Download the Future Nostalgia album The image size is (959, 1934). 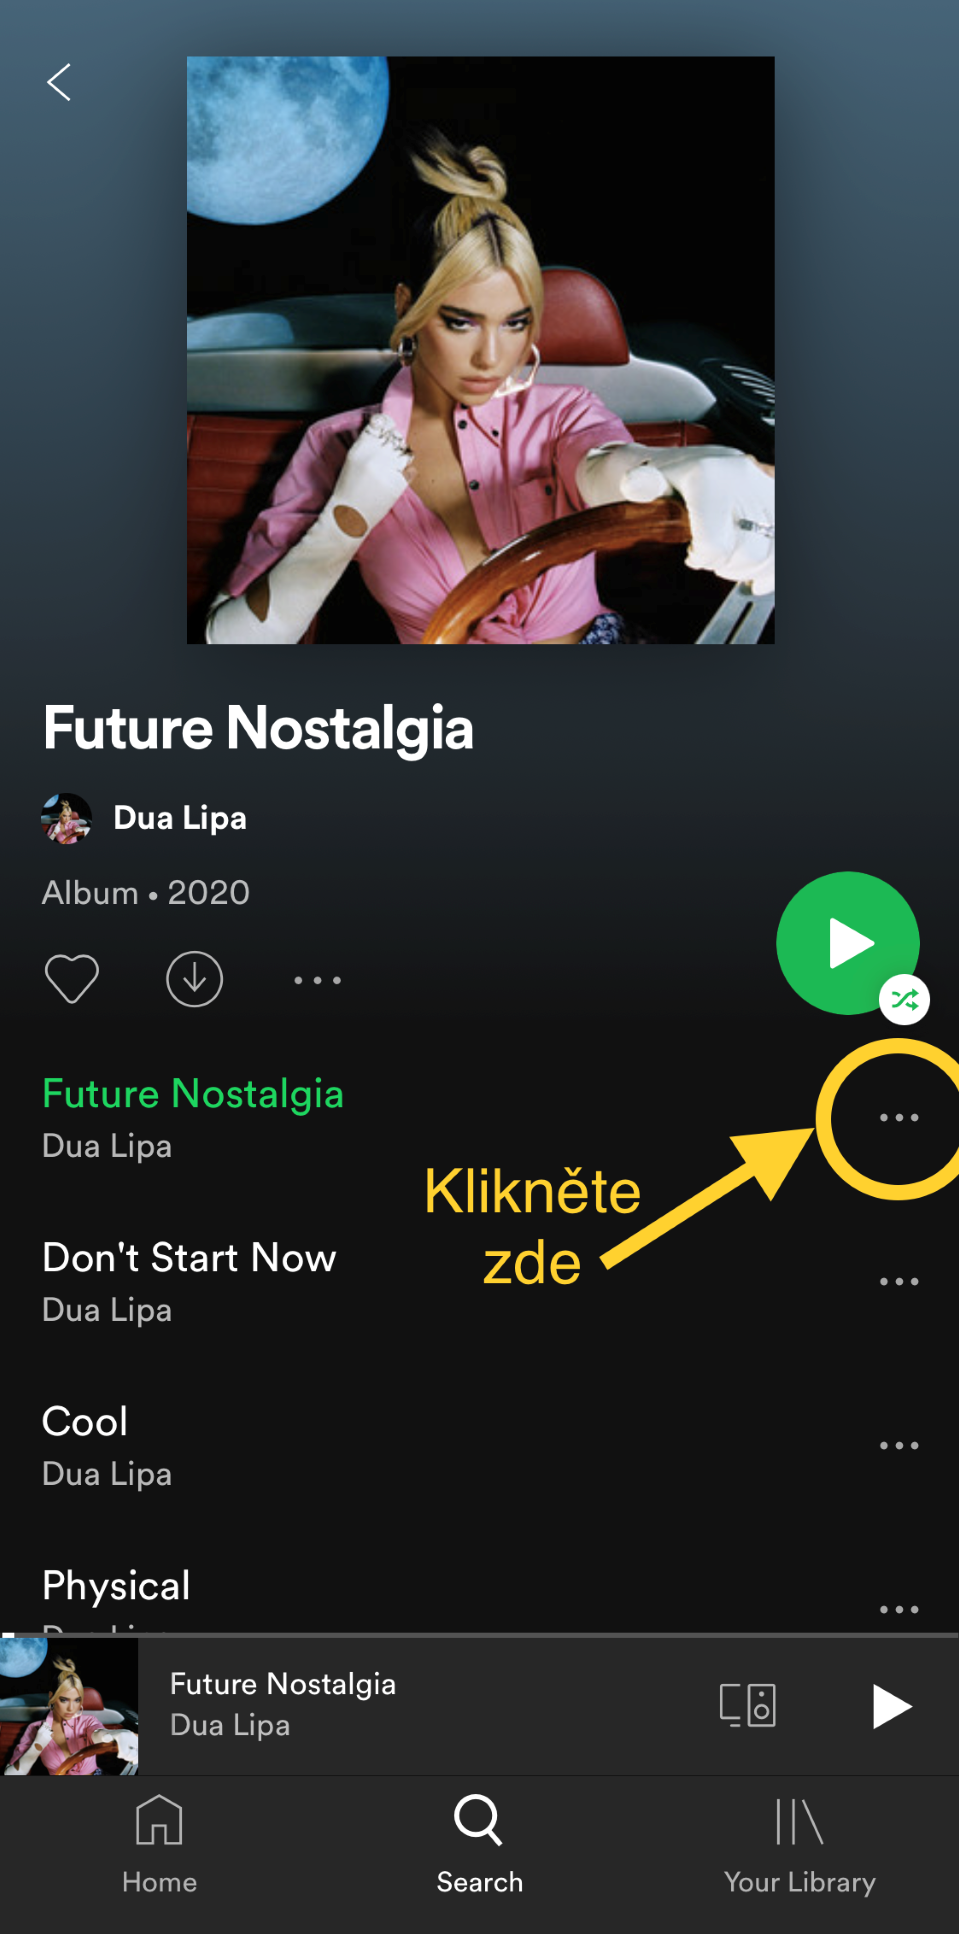click(194, 979)
